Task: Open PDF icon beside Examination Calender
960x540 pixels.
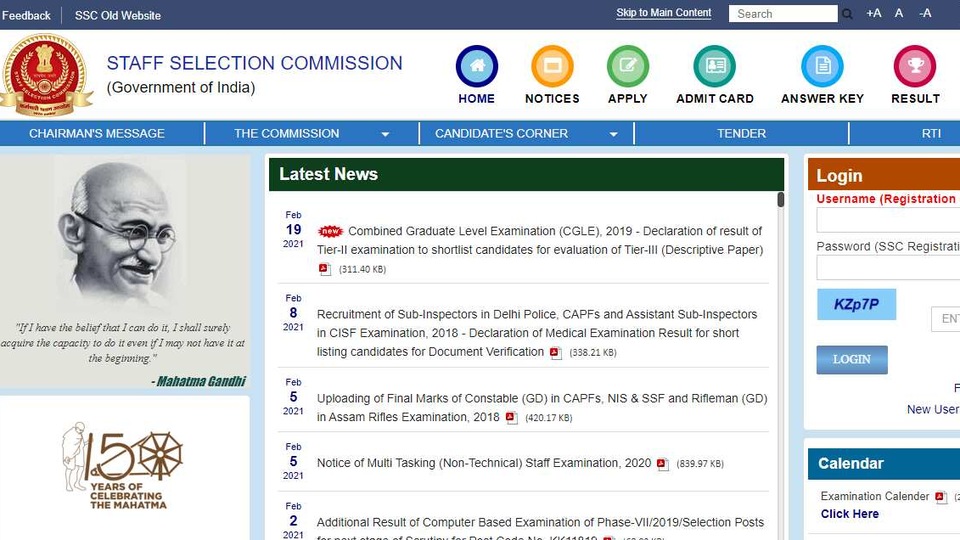Action: [941, 497]
